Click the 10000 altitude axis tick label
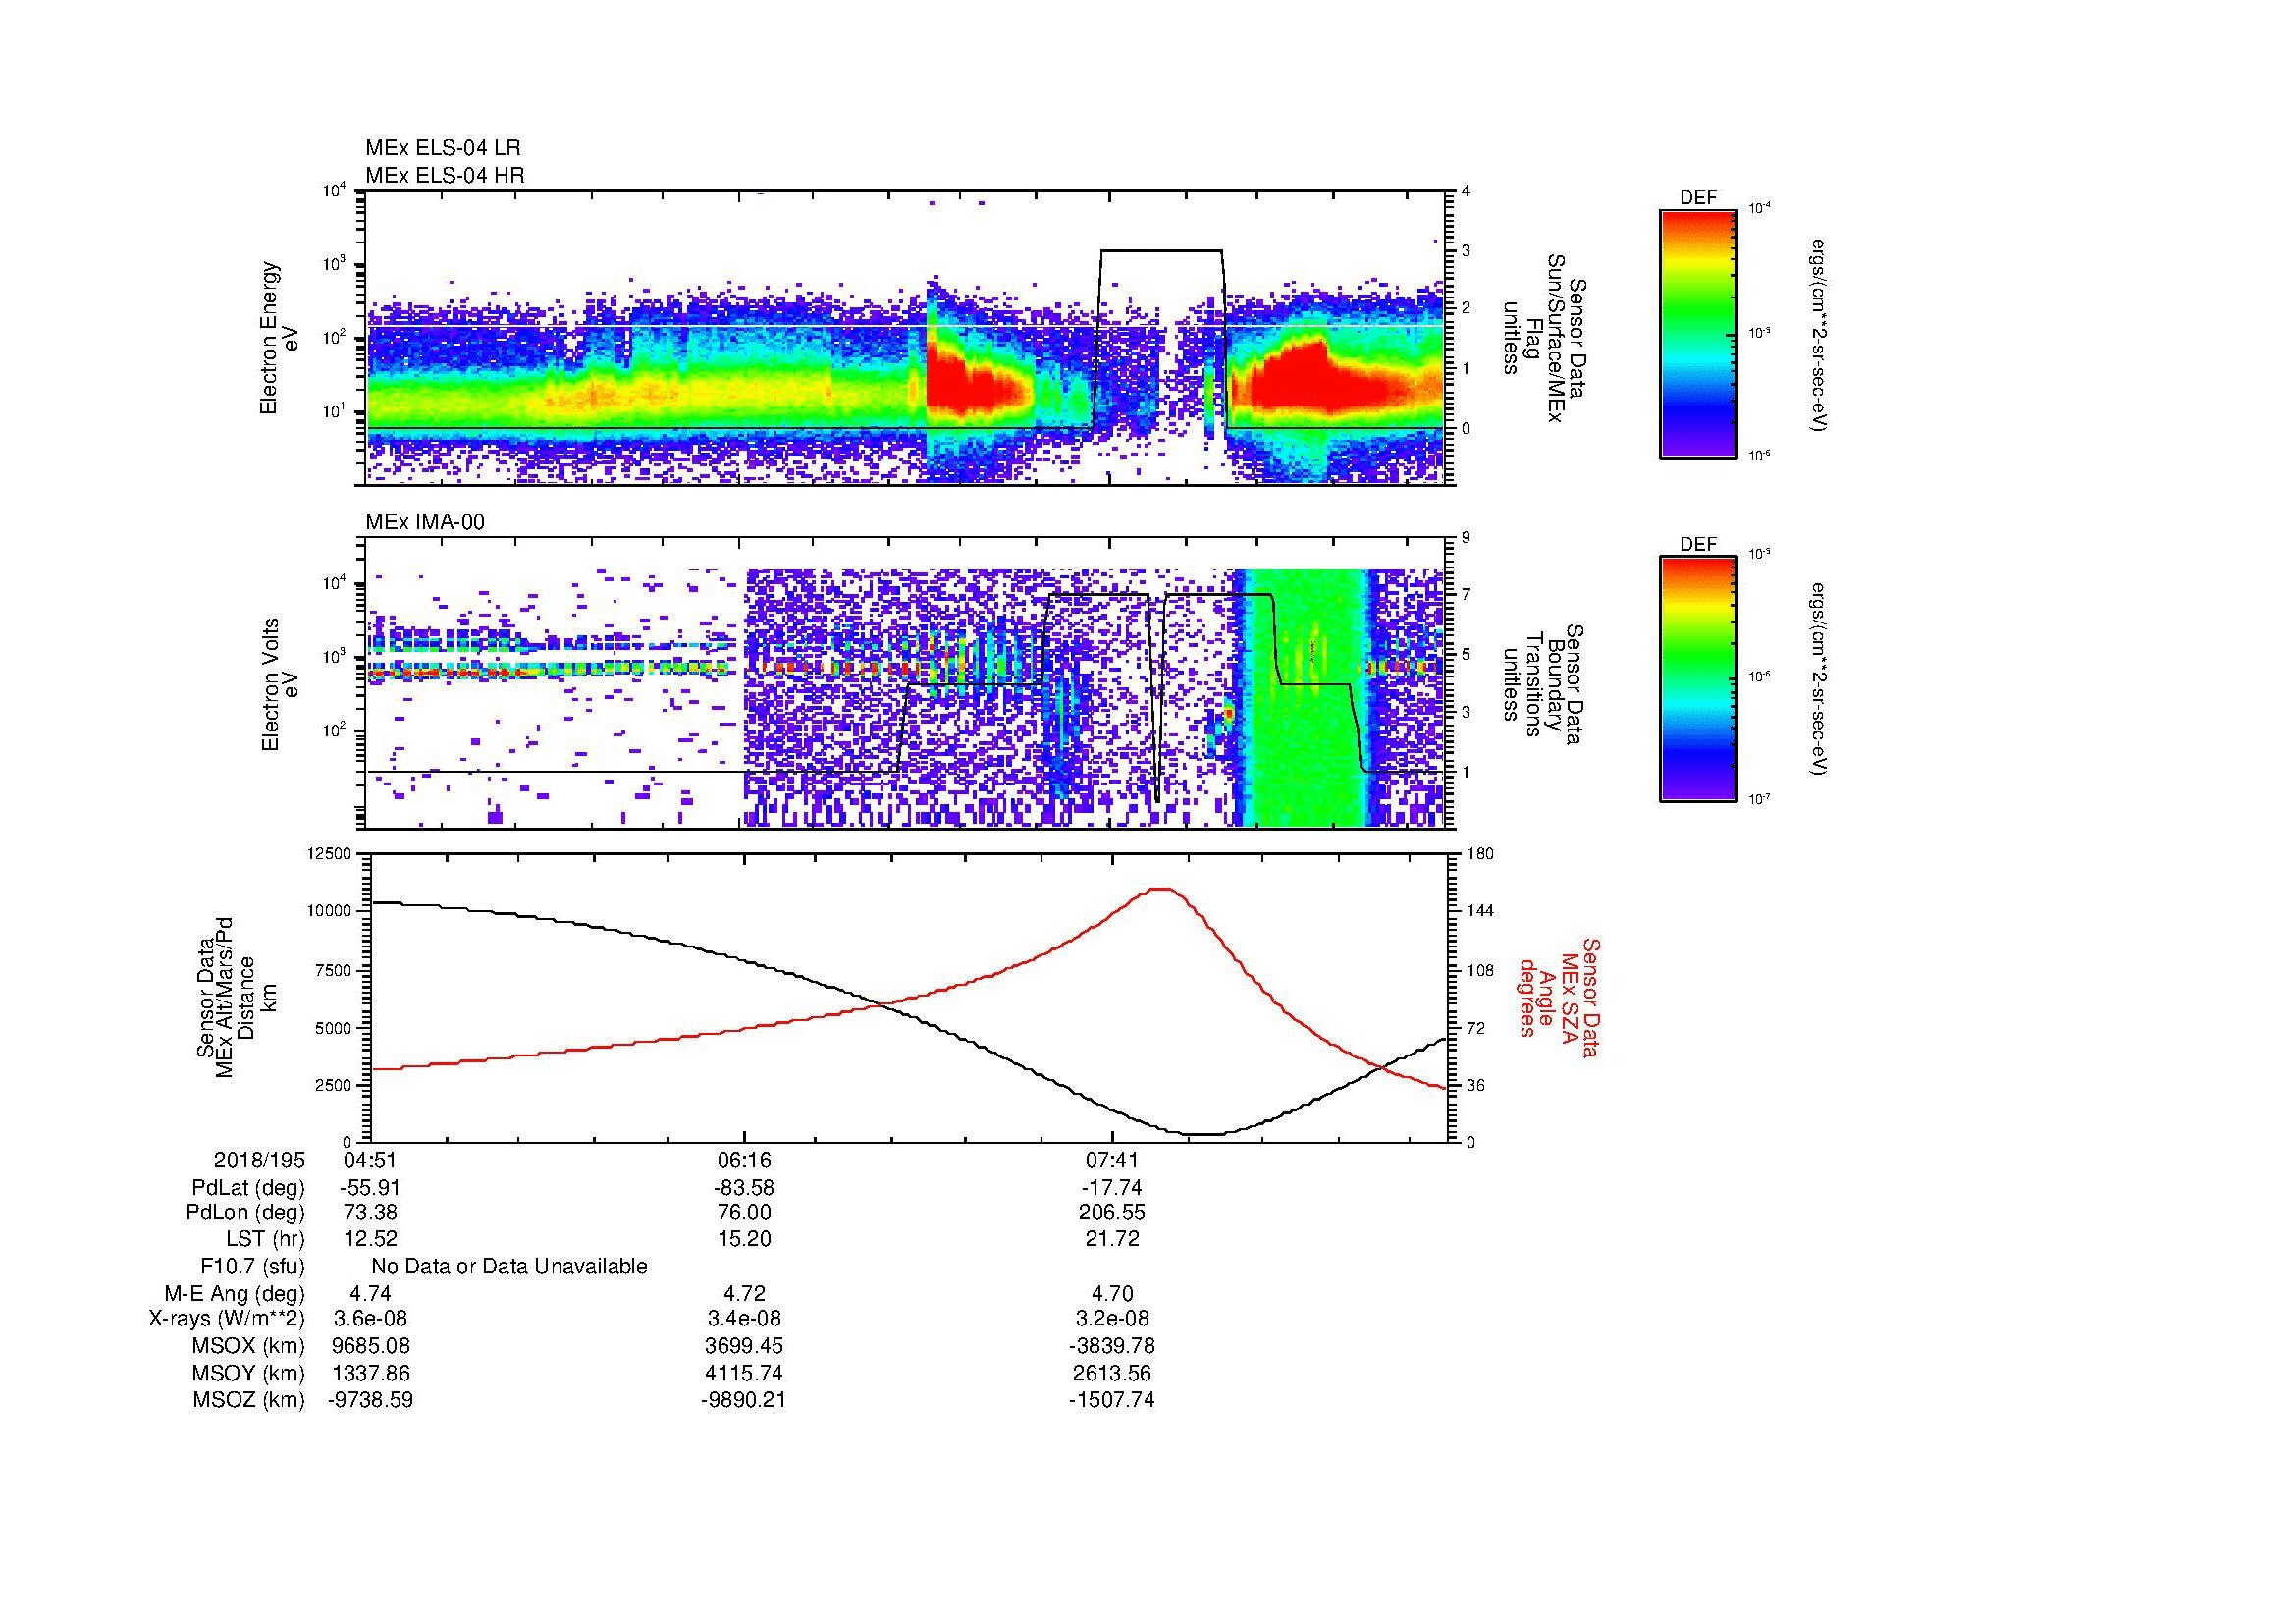 [331, 911]
